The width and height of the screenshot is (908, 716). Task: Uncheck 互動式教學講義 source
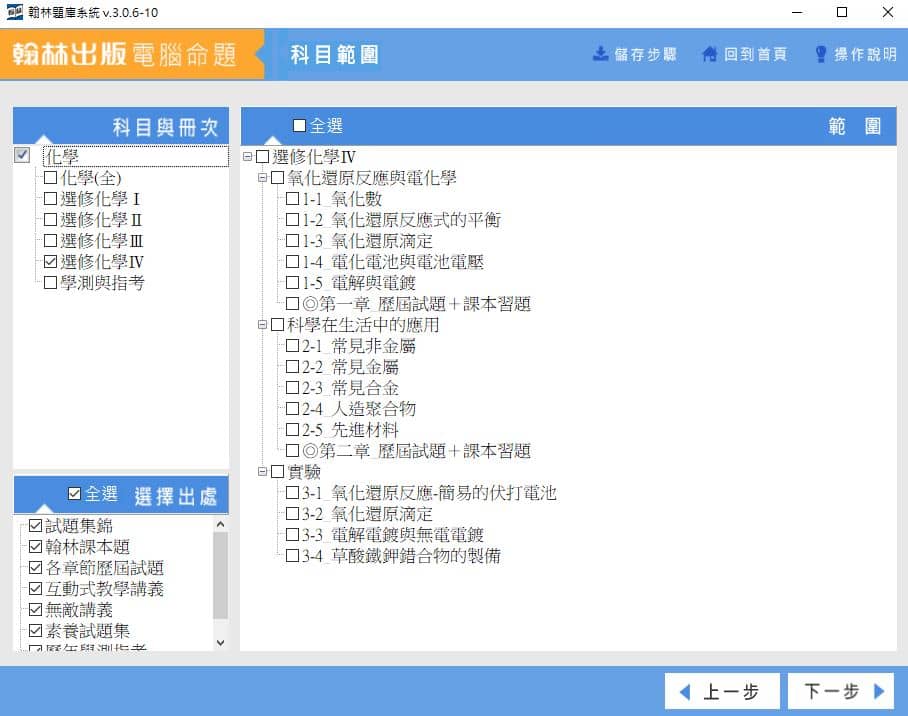(35, 589)
